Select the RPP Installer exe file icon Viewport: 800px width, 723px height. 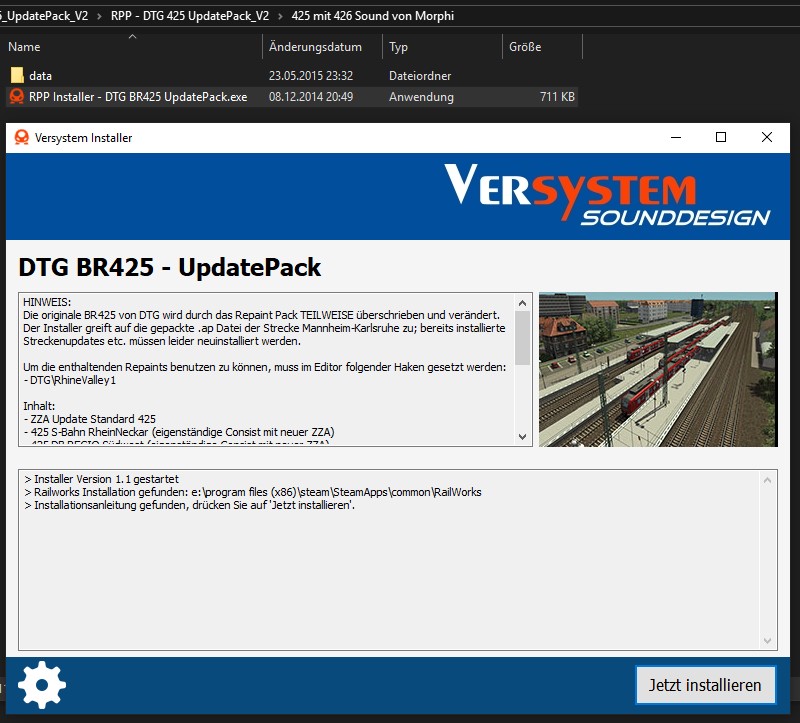[x=17, y=96]
